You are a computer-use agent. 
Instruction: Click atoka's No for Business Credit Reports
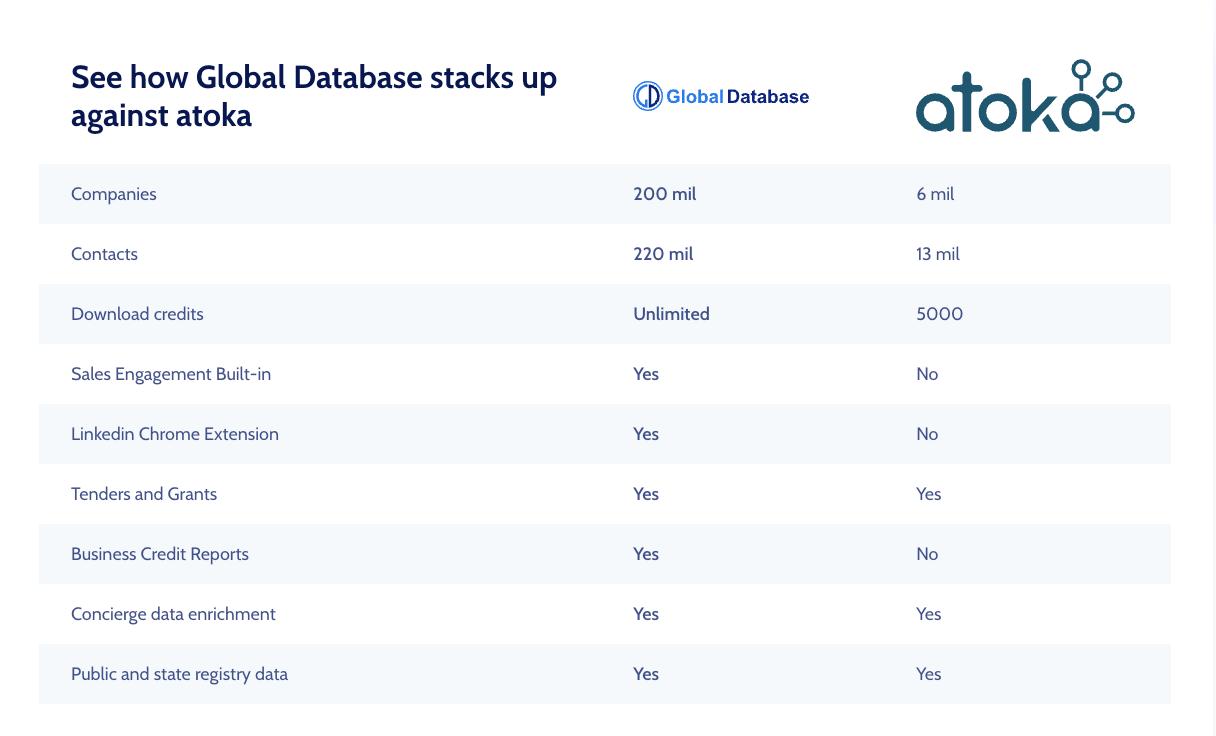coord(927,554)
